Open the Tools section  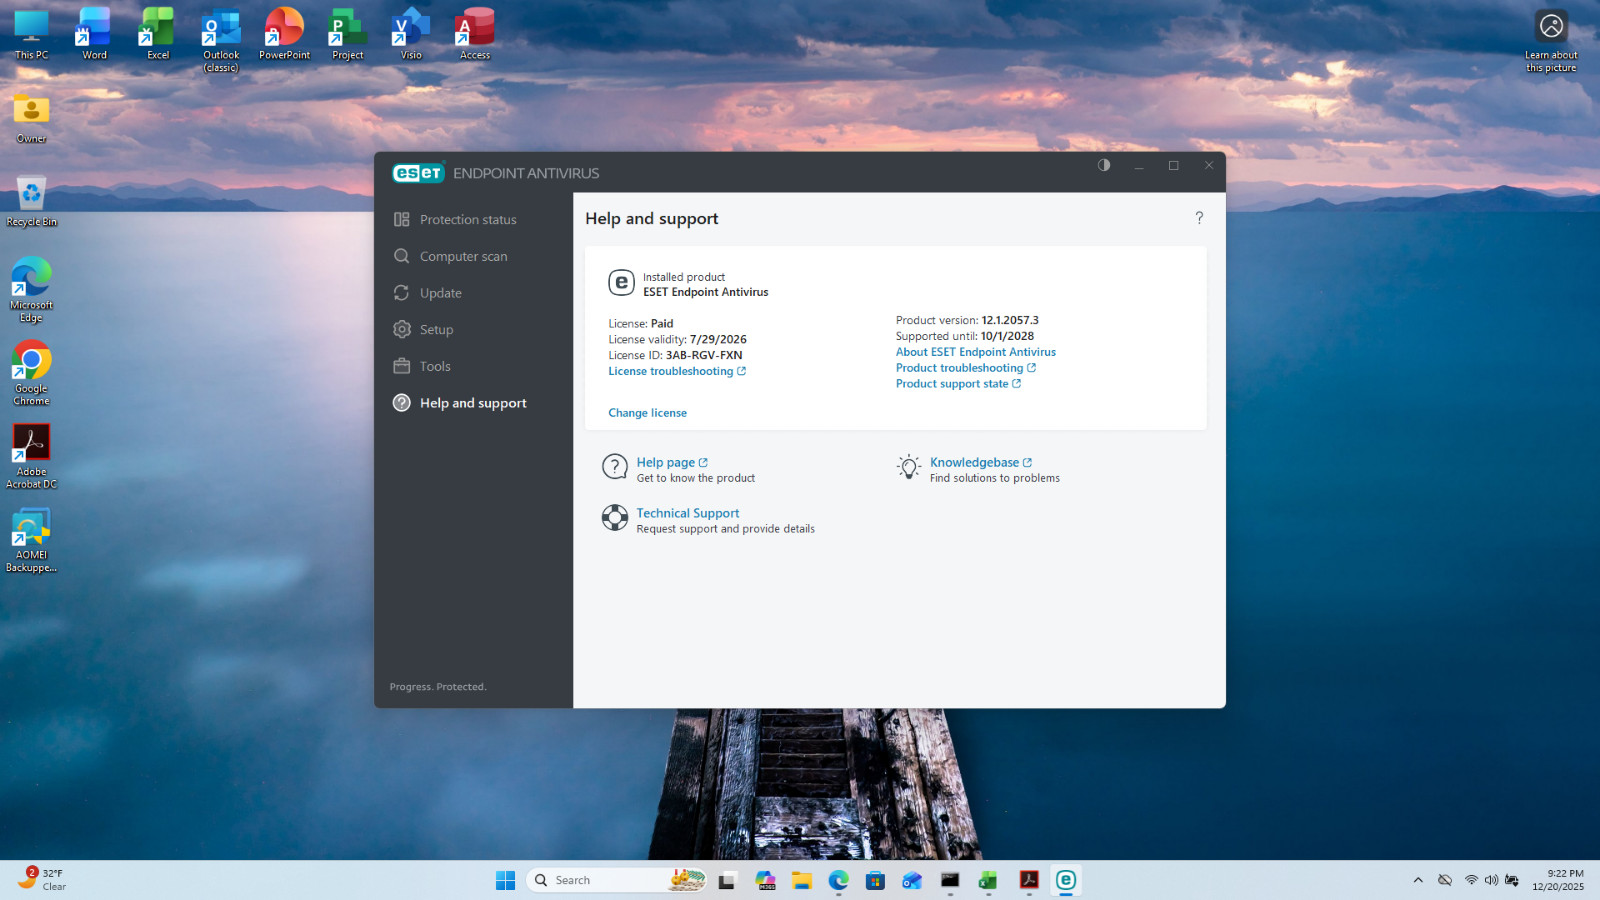434,366
